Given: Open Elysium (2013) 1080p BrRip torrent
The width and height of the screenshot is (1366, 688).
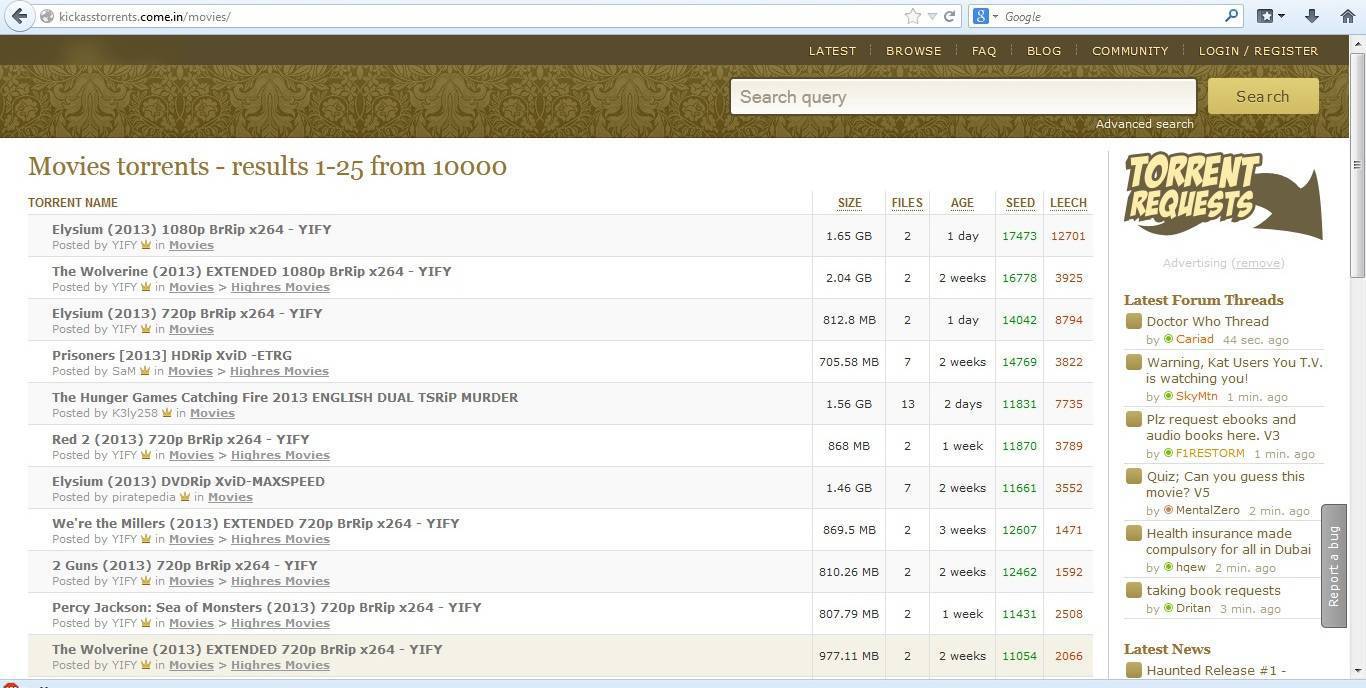Looking at the screenshot, I should coord(191,229).
